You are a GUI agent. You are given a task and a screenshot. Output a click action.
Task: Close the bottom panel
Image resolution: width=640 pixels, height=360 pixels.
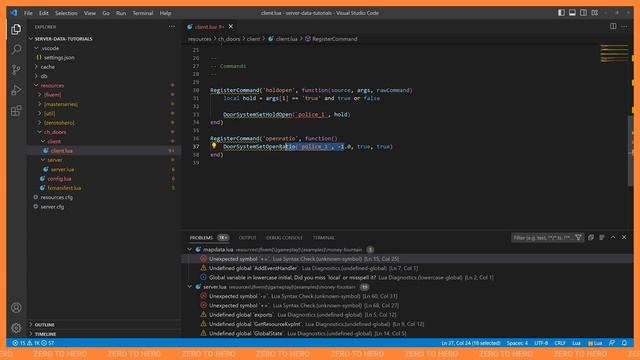pyautogui.click(x=624, y=238)
